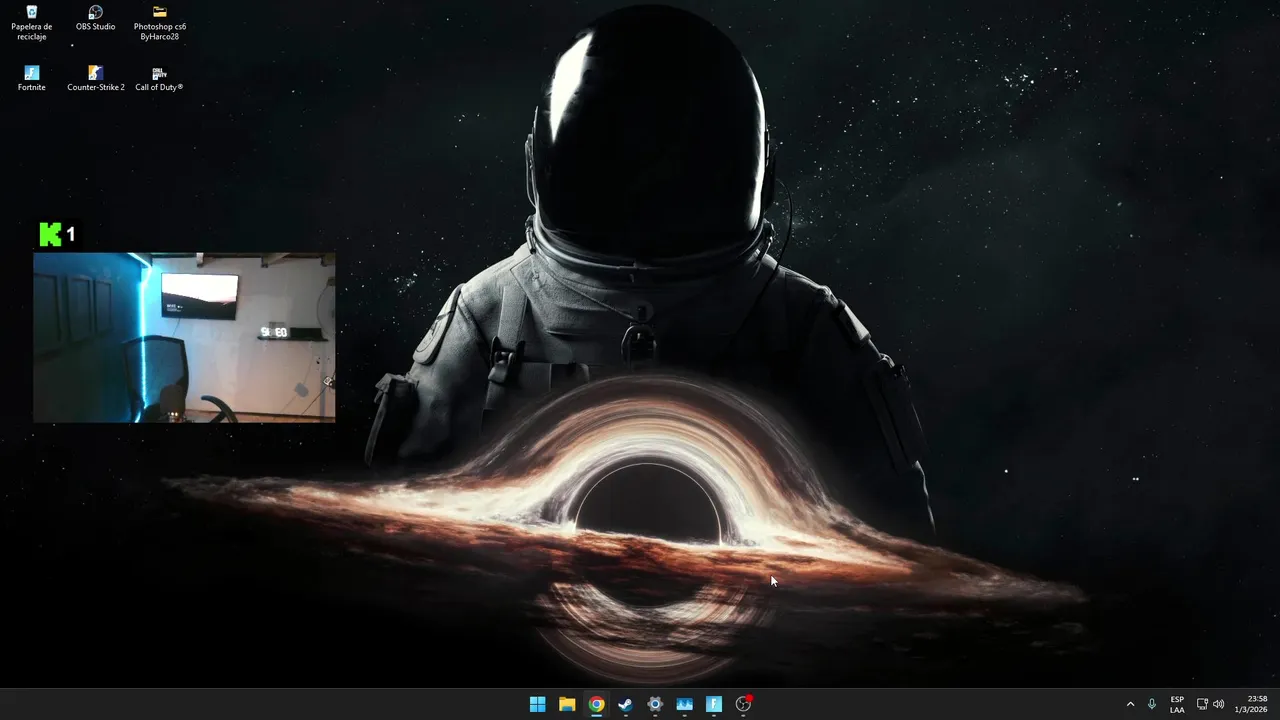Click the microphone icon in system tray
This screenshot has height=720, width=1280.
pyautogui.click(x=1152, y=704)
